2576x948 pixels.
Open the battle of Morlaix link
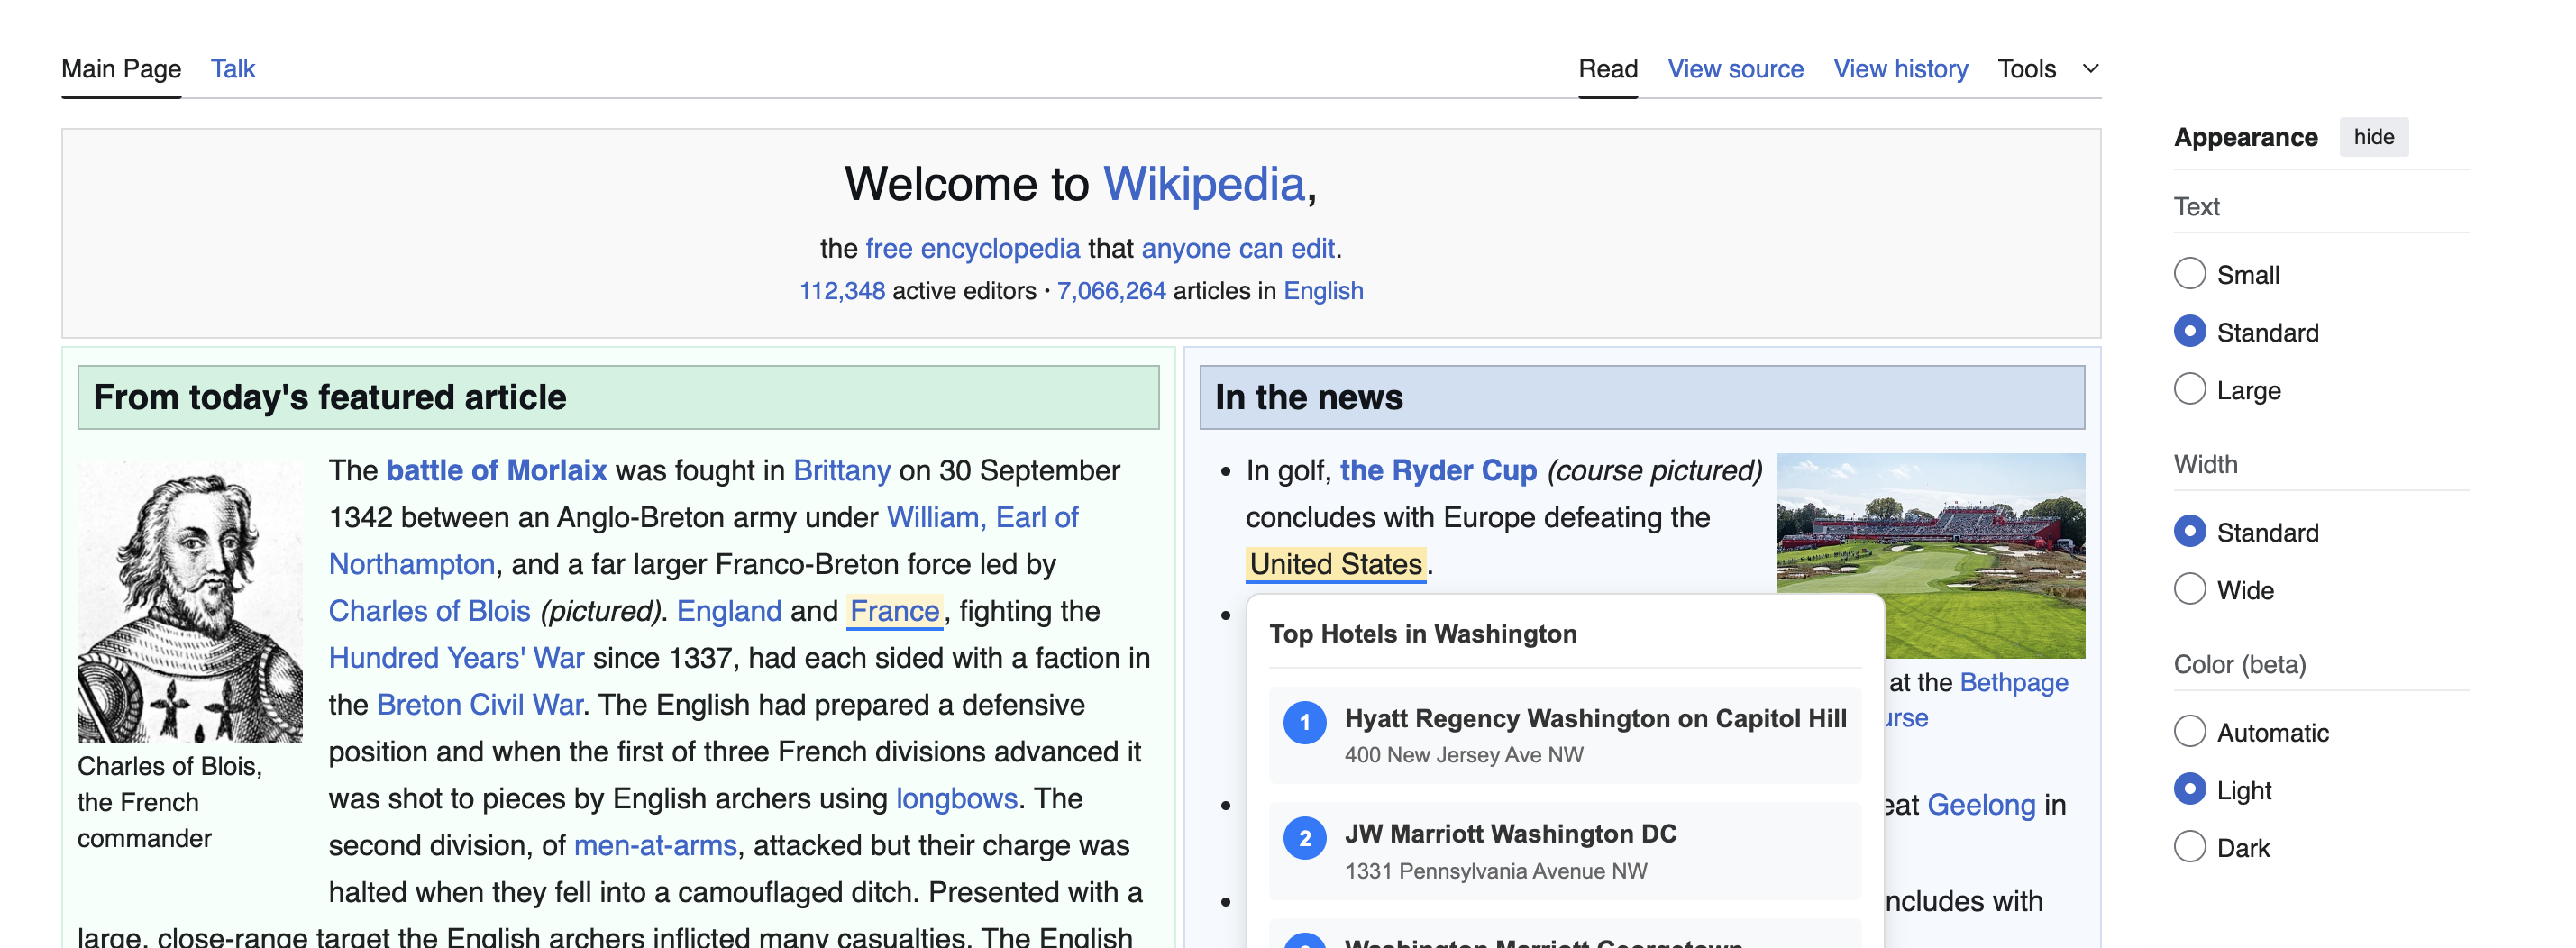496,470
